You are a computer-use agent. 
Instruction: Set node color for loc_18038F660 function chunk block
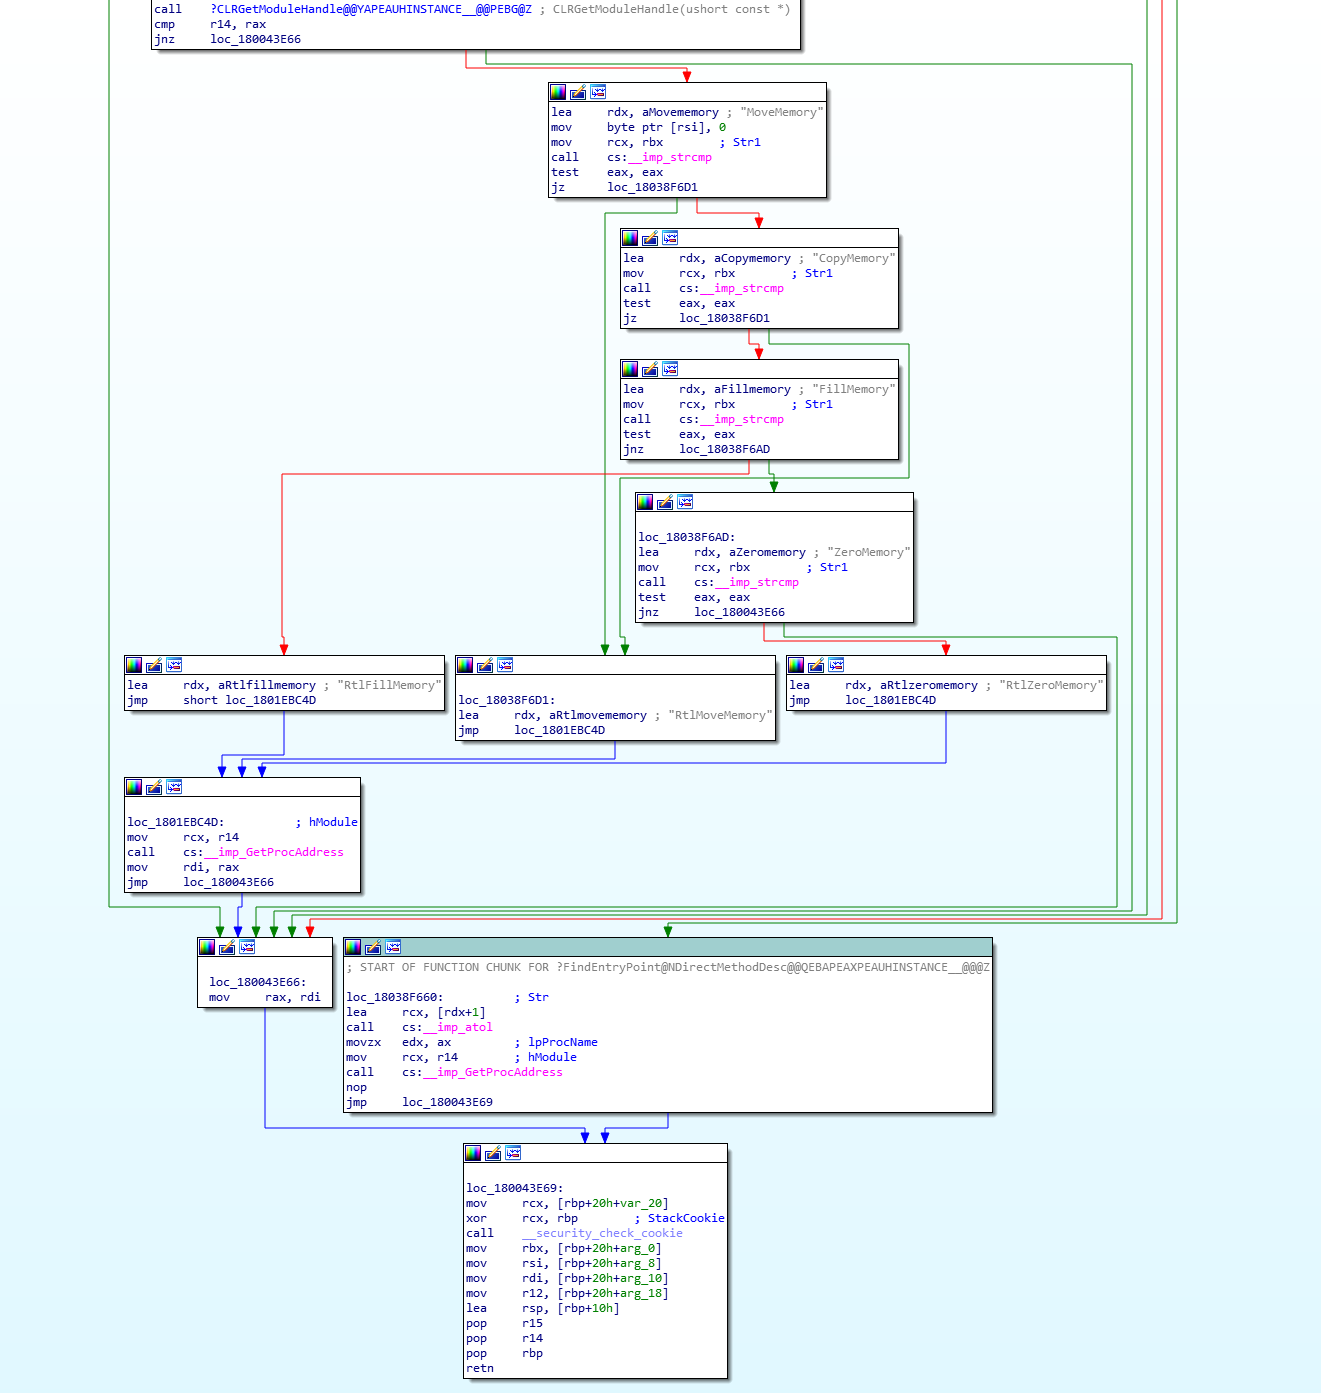coord(353,947)
